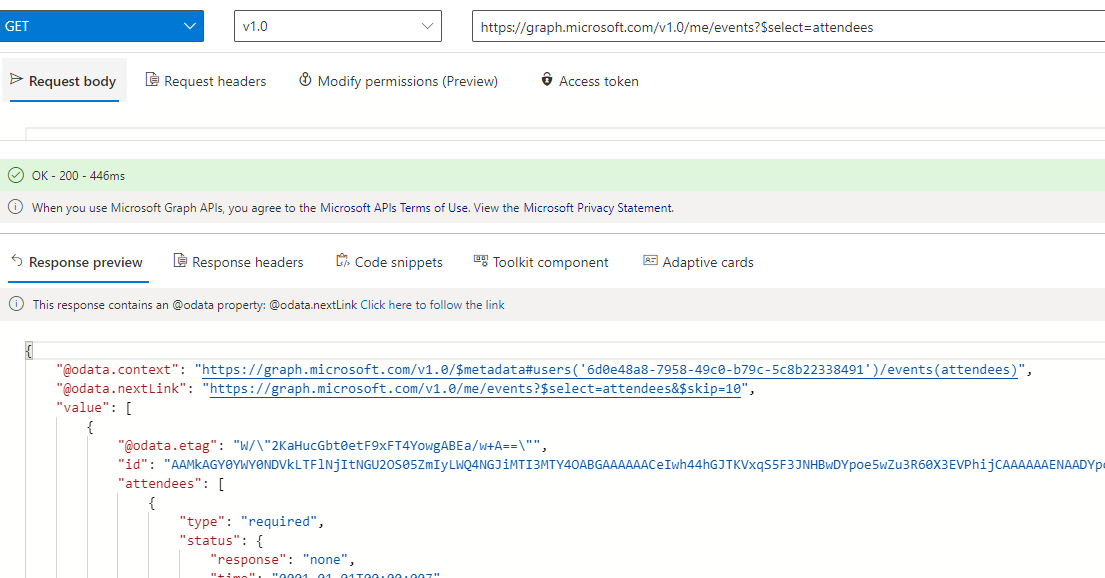Switch to the Response preview tab
1105x578 pixels.
click(78, 262)
